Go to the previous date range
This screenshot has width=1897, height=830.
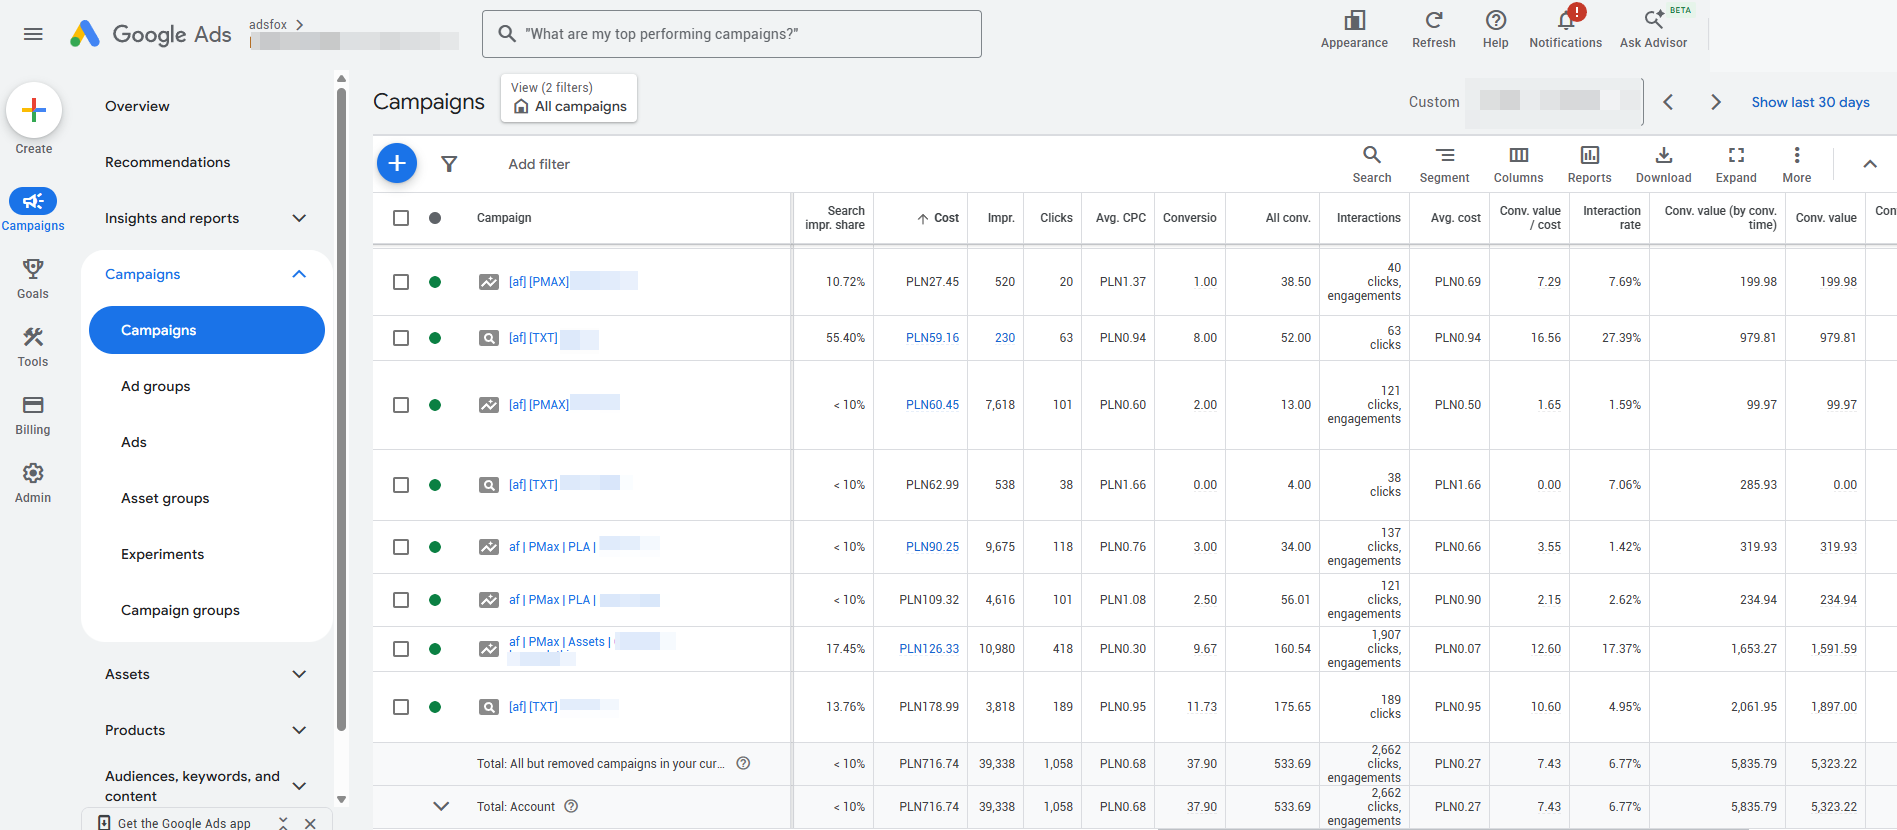coord(1668,102)
